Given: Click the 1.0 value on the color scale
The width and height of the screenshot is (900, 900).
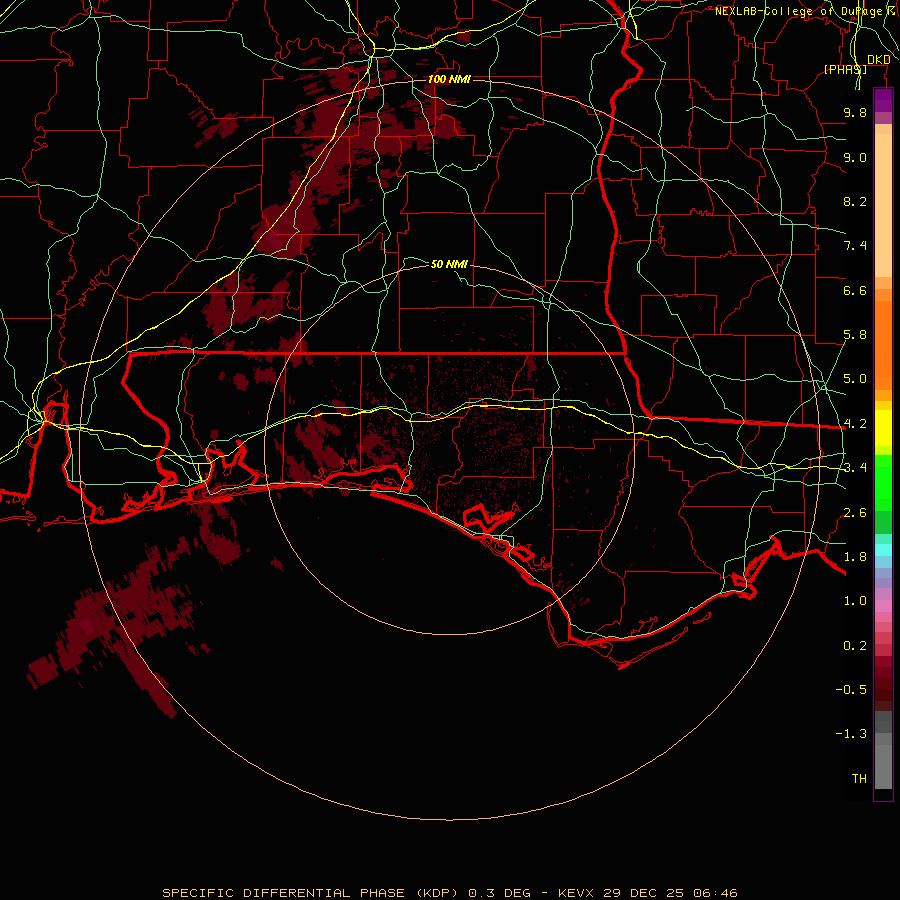Looking at the screenshot, I should coord(855,601).
